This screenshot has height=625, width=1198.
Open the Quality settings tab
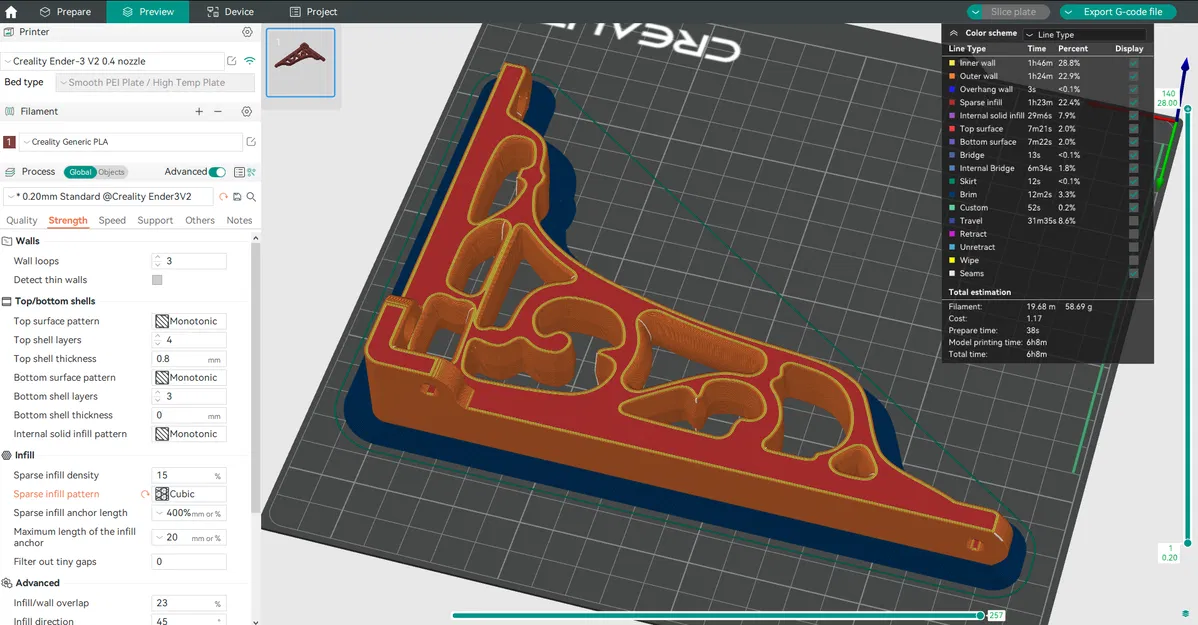coord(21,220)
